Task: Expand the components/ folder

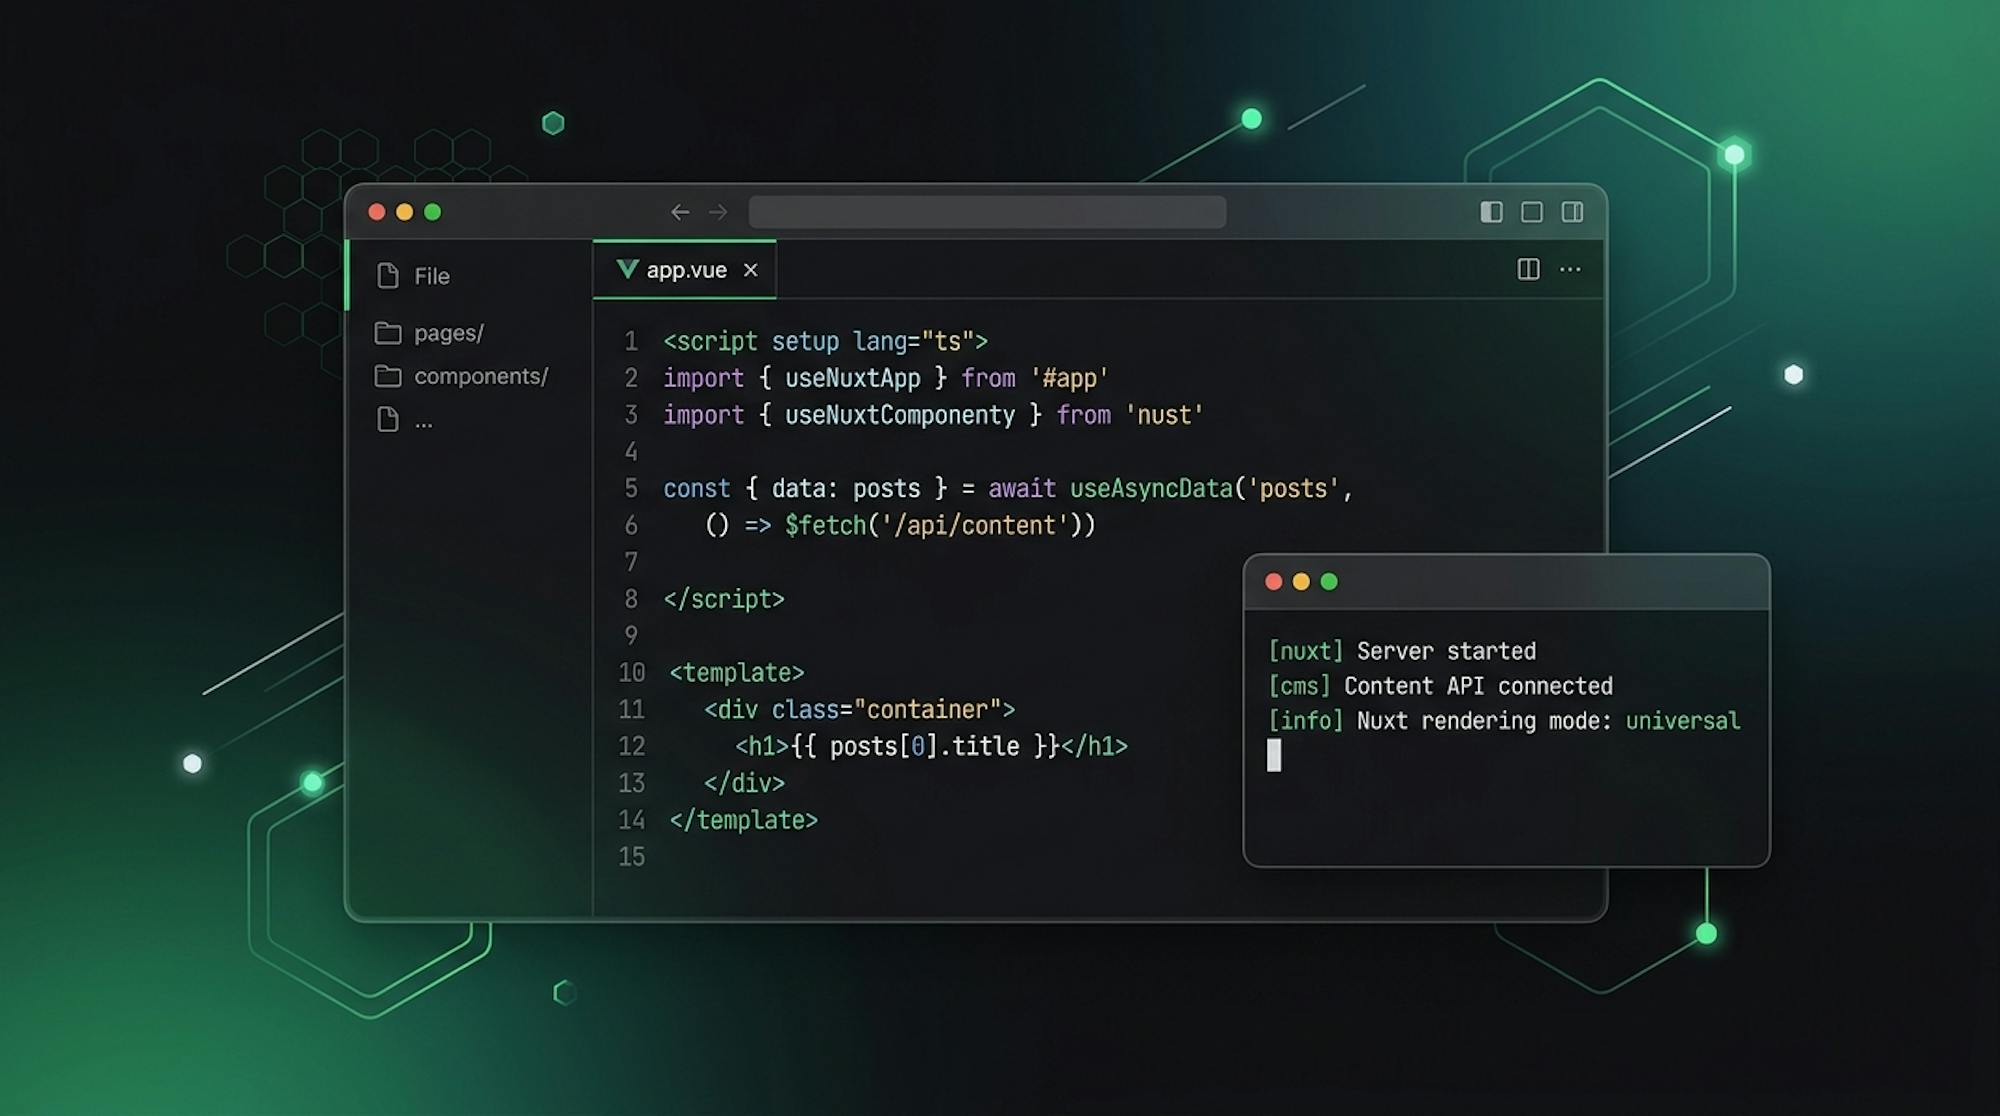Action: [x=481, y=376]
